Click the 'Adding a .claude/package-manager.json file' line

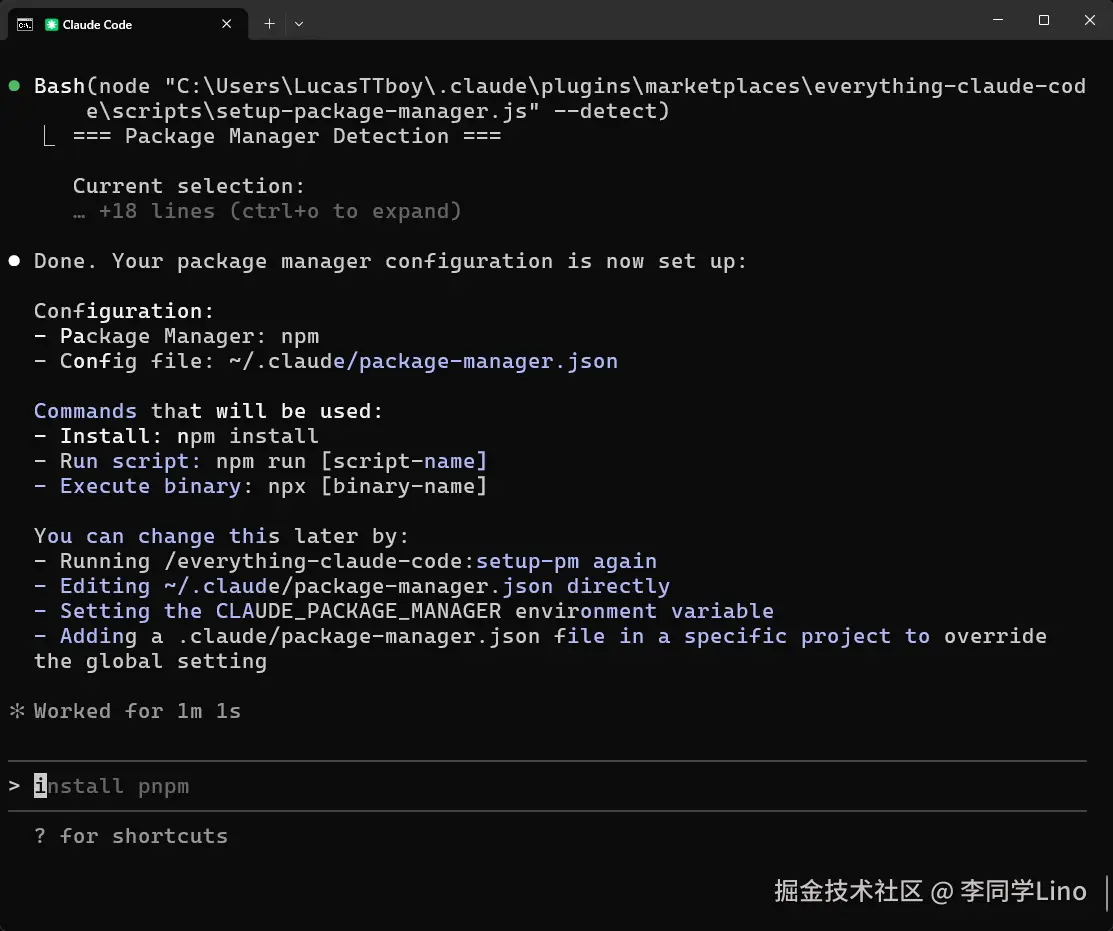point(540,649)
